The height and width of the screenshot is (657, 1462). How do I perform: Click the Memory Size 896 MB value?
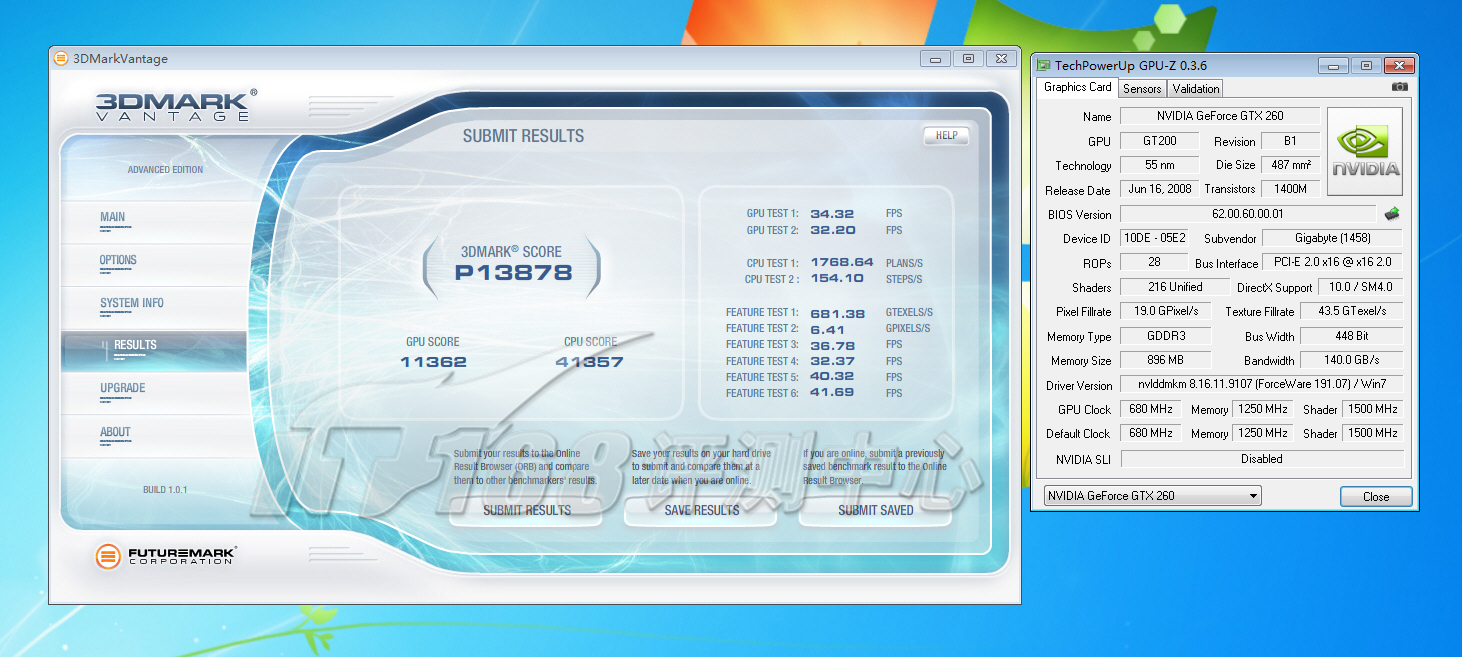pos(1165,360)
